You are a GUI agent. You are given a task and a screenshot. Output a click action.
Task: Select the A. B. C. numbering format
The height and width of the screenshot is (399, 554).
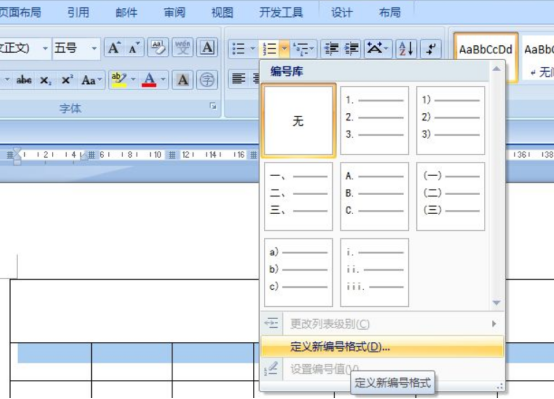pyautogui.click(x=375, y=196)
